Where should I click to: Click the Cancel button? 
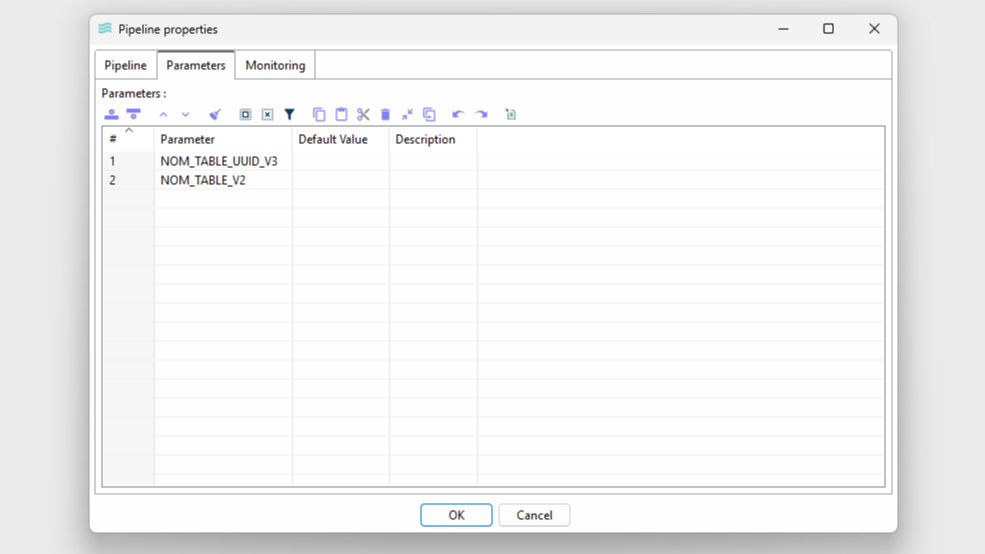pyautogui.click(x=534, y=515)
